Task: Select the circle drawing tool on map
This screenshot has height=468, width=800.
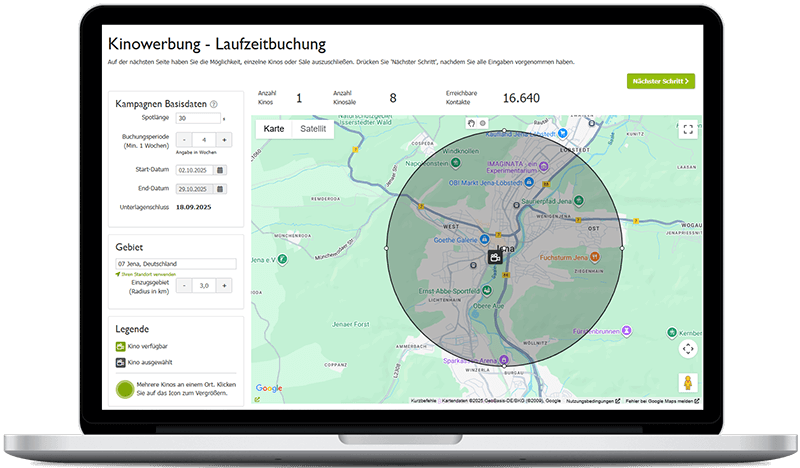Action: pyautogui.click(x=483, y=123)
